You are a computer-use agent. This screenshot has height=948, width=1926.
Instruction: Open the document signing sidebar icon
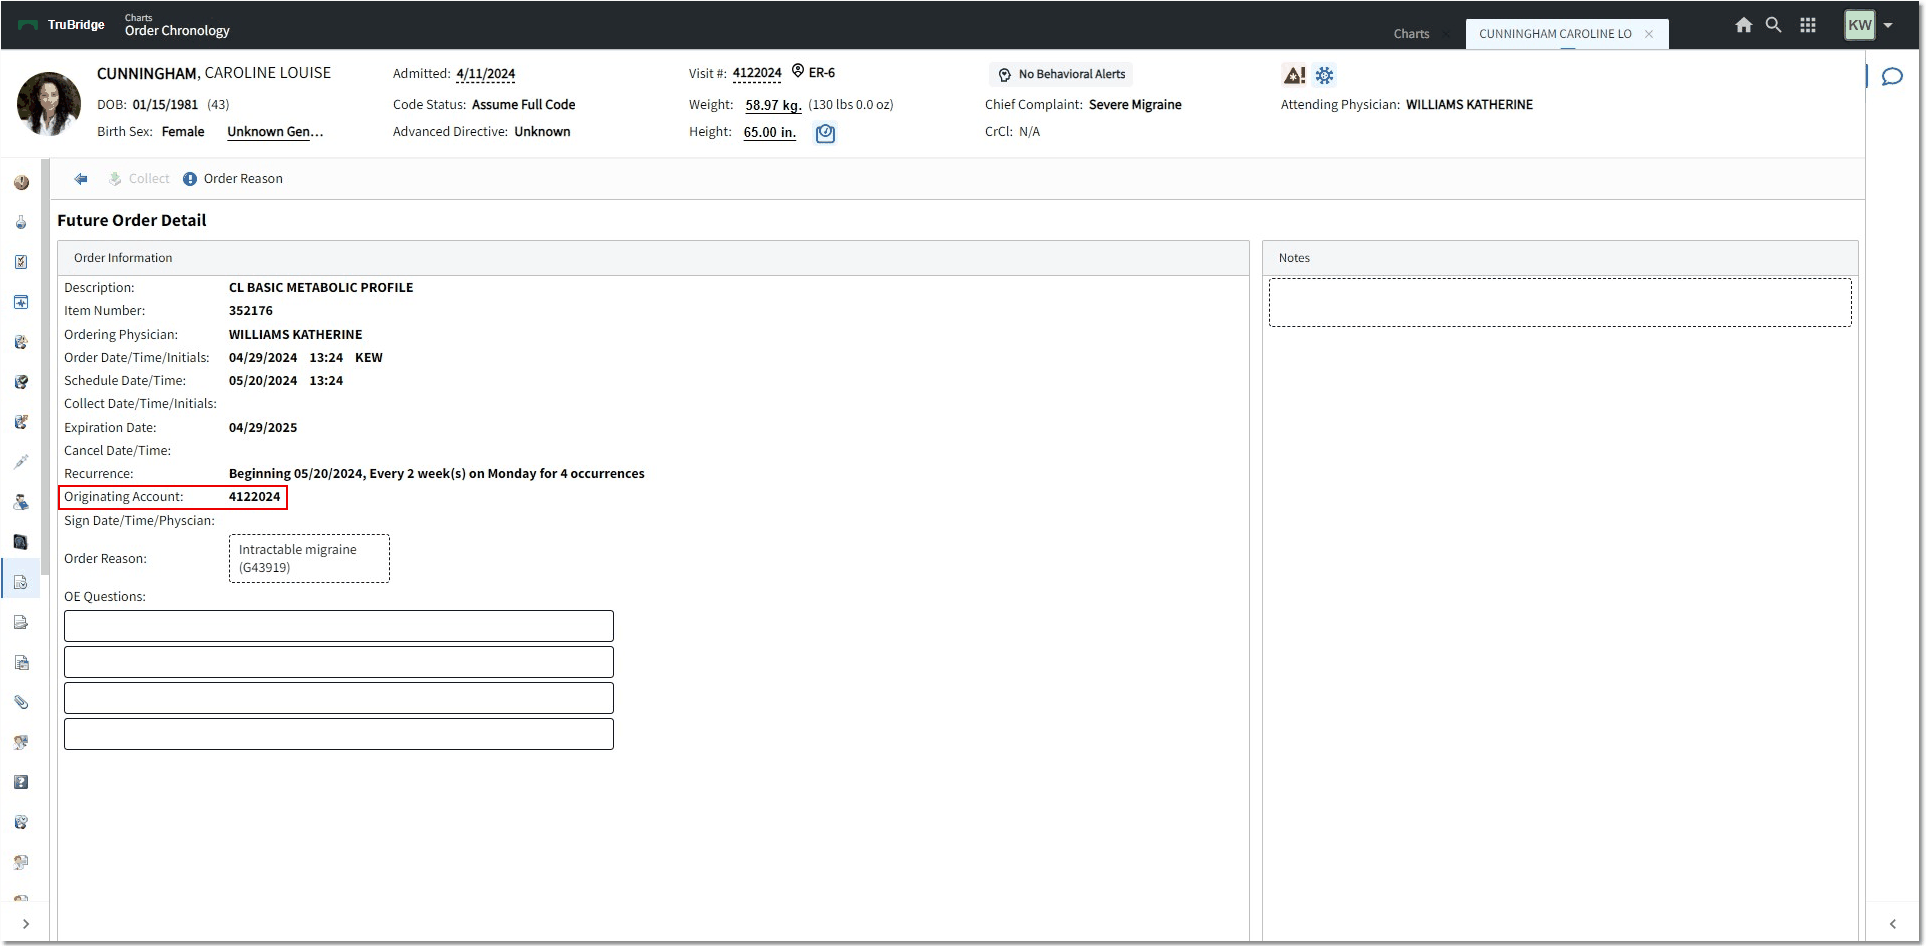(21, 622)
